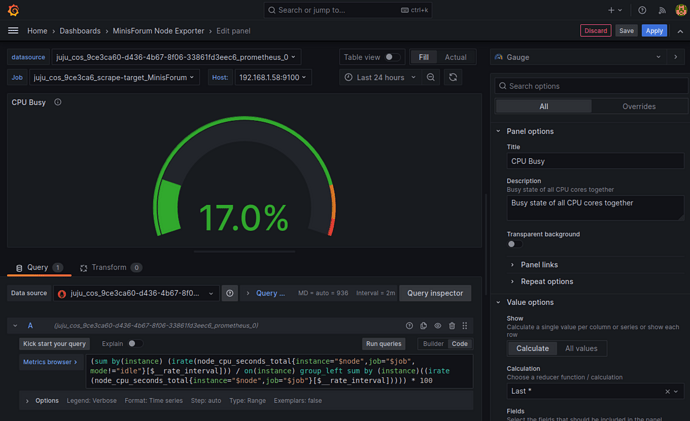Collapse the options pane arrow
The height and width of the screenshot is (421, 690).
point(675,57)
